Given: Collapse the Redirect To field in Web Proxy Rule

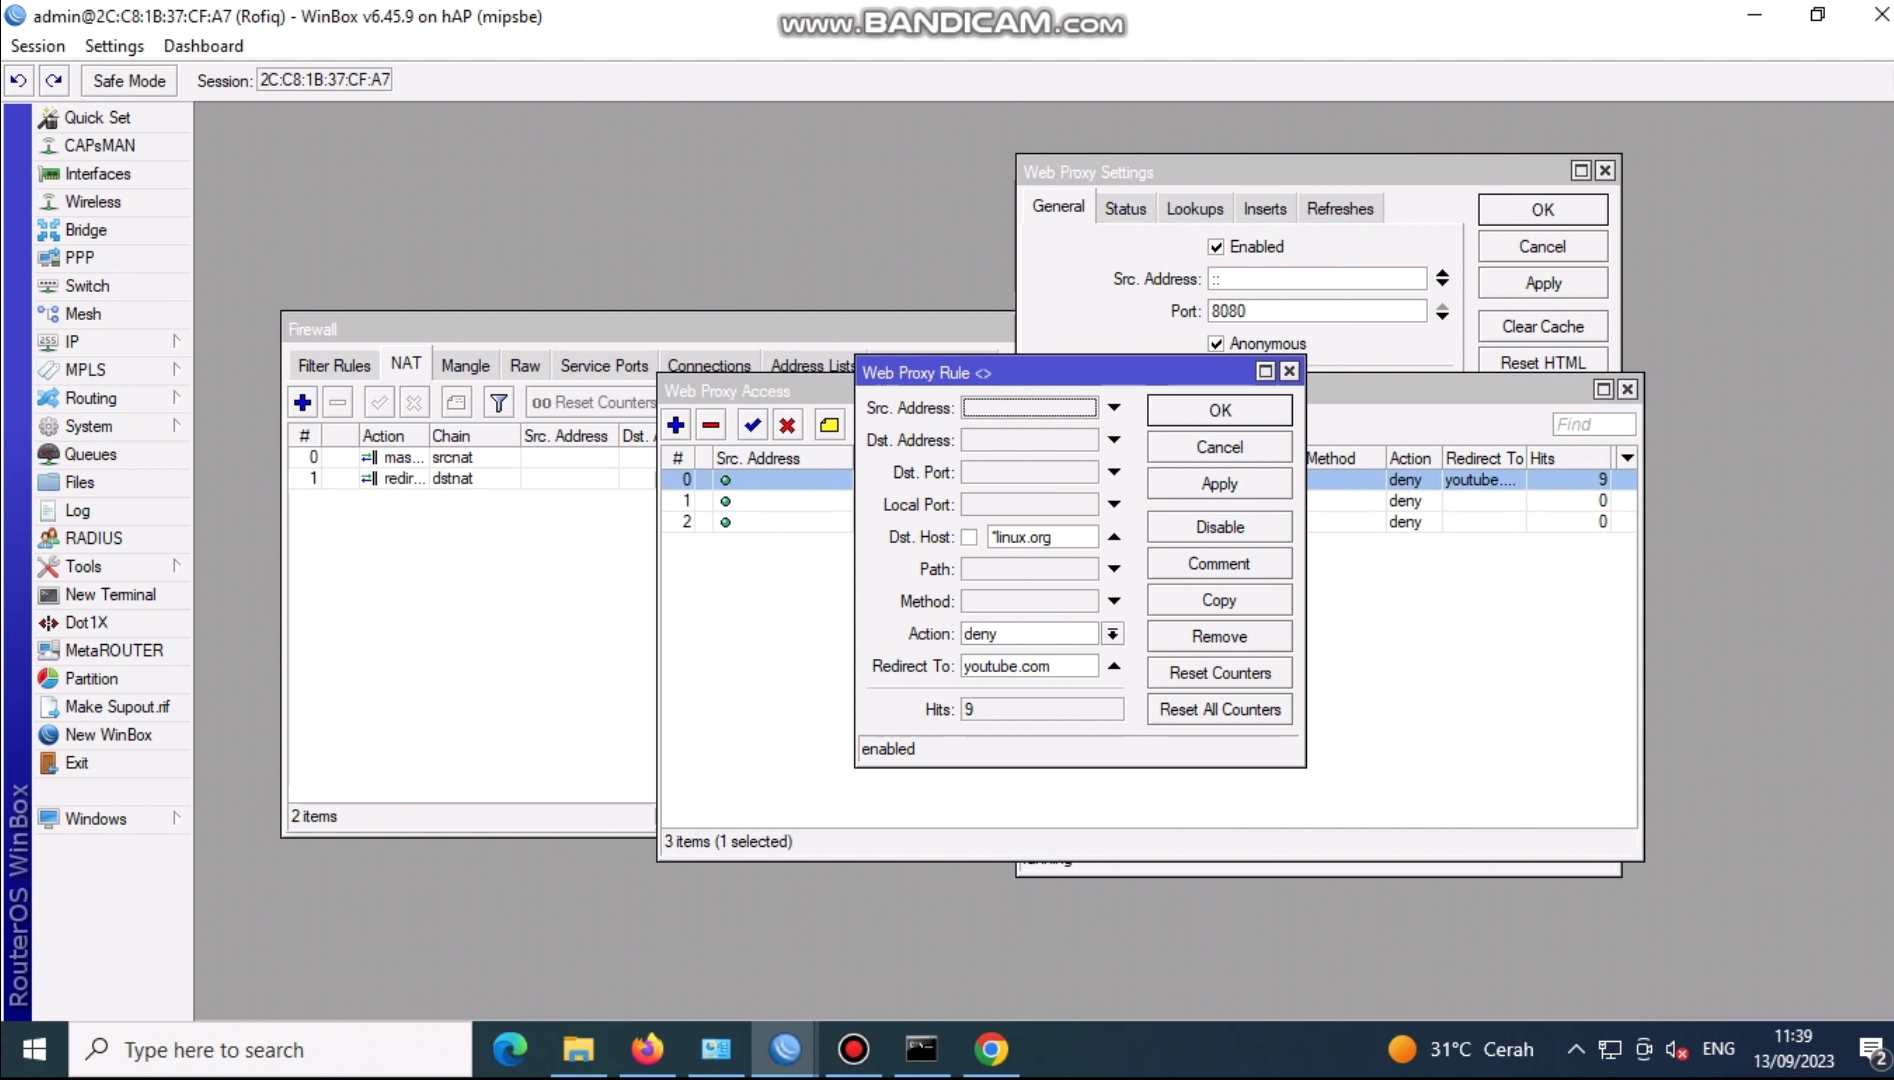Looking at the screenshot, I should [x=1113, y=666].
